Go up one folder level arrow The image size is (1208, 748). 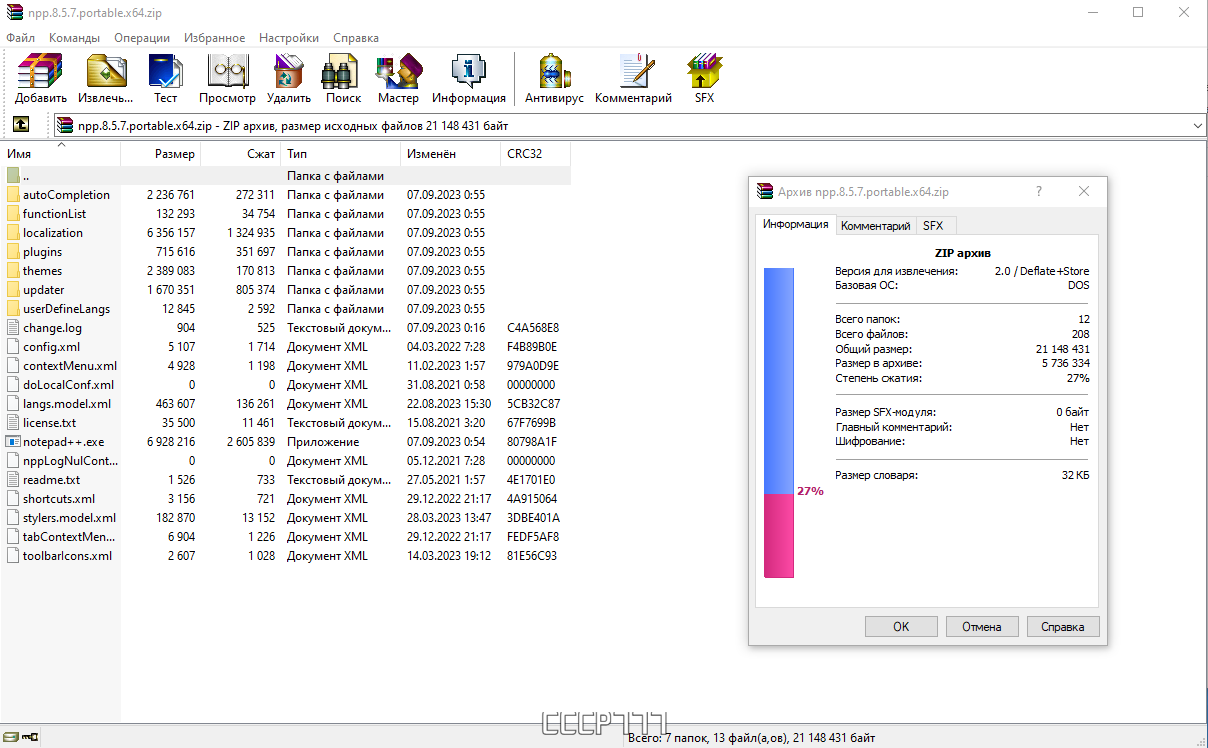click(20, 125)
